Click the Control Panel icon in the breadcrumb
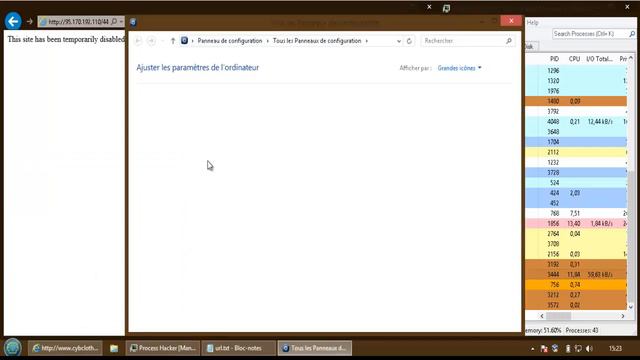640x360 pixels. coord(184,41)
